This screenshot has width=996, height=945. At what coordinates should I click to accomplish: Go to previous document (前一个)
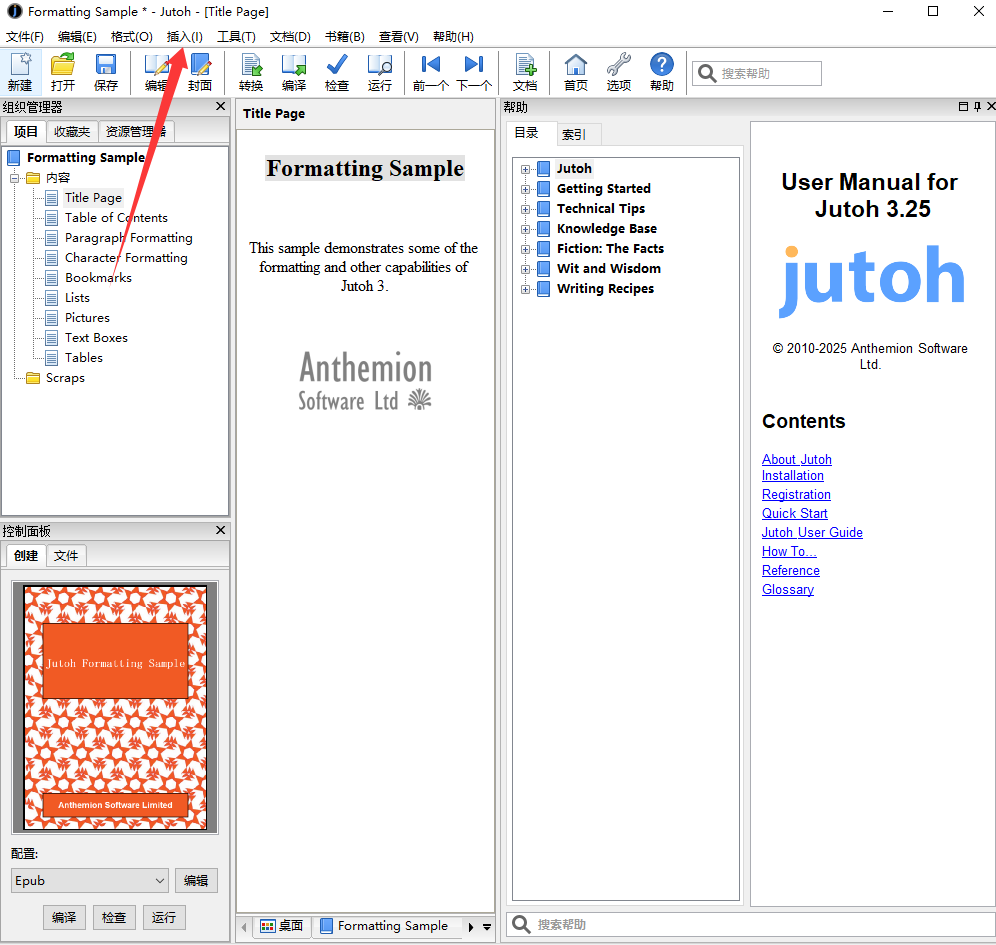point(431,72)
